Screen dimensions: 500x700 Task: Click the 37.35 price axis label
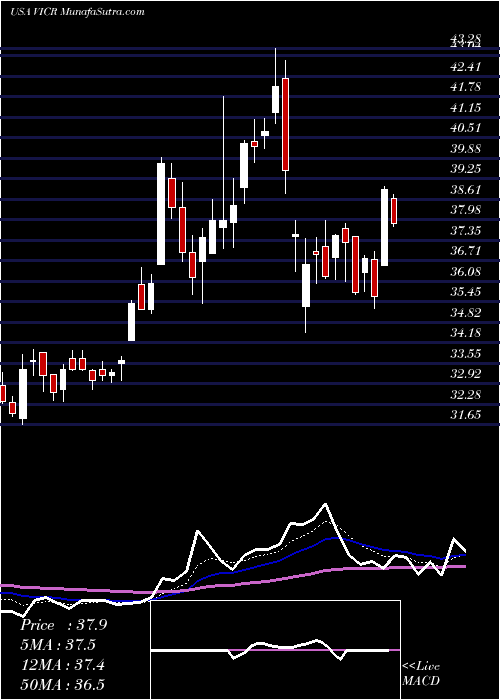pyautogui.click(x=466, y=231)
